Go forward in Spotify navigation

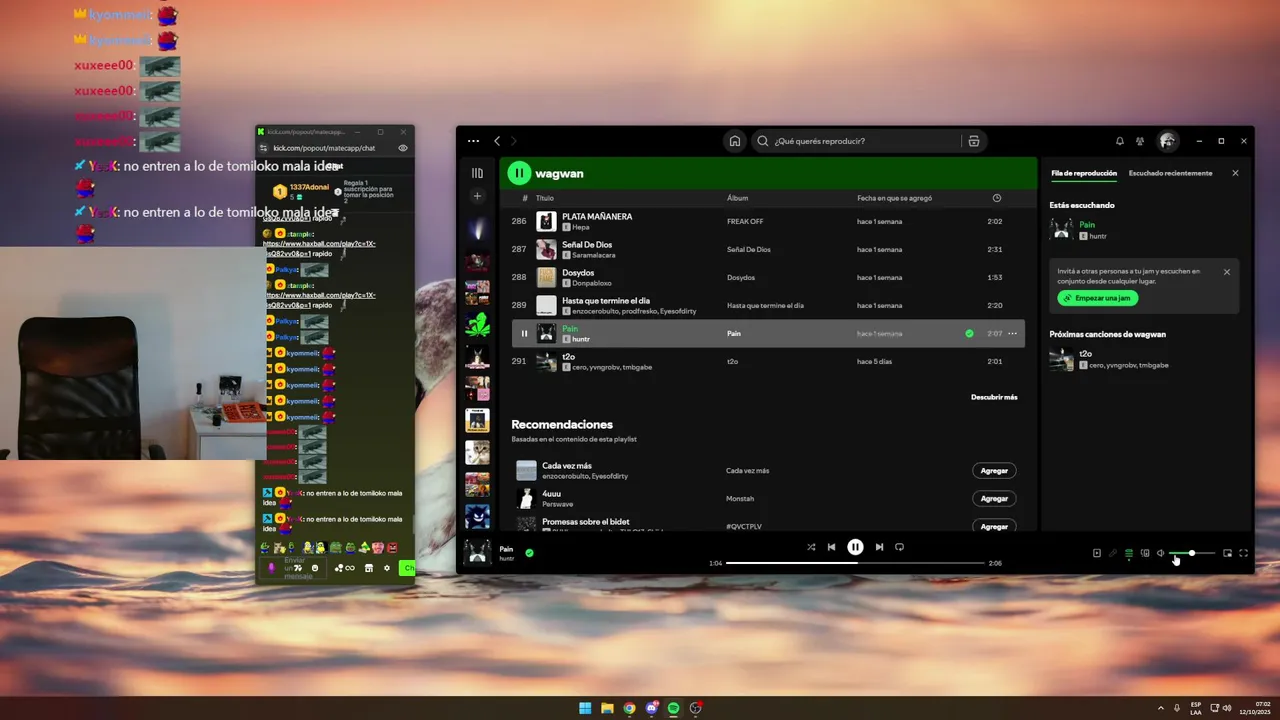(x=514, y=141)
